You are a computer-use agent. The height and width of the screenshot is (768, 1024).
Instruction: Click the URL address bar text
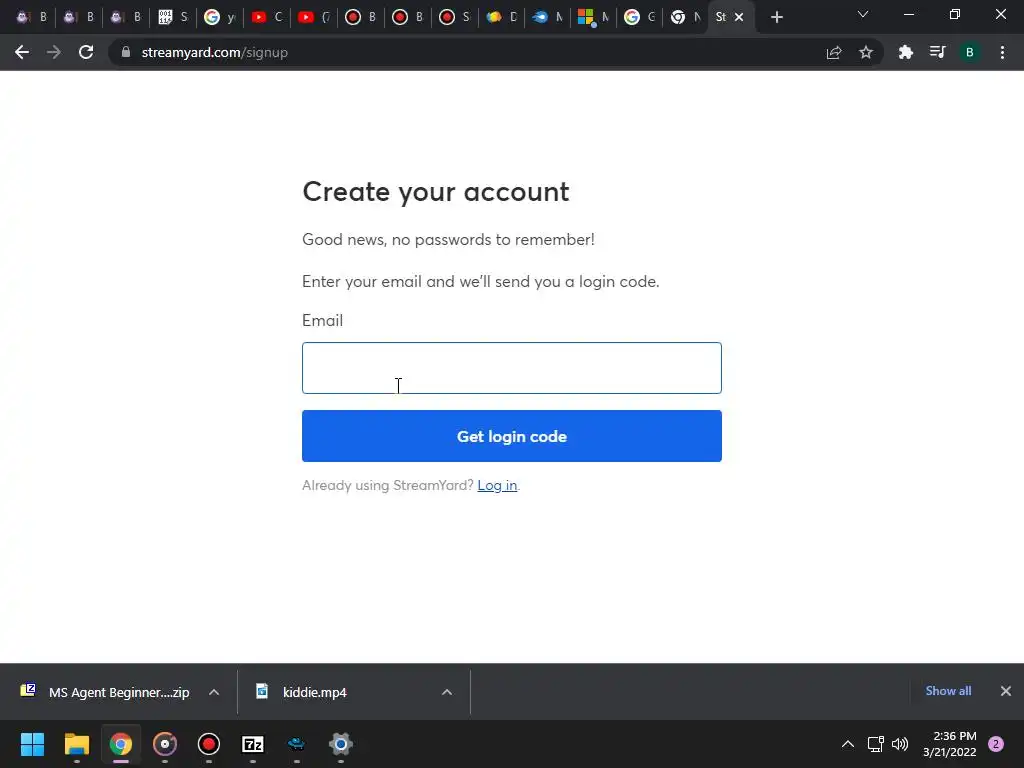click(x=215, y=52)
